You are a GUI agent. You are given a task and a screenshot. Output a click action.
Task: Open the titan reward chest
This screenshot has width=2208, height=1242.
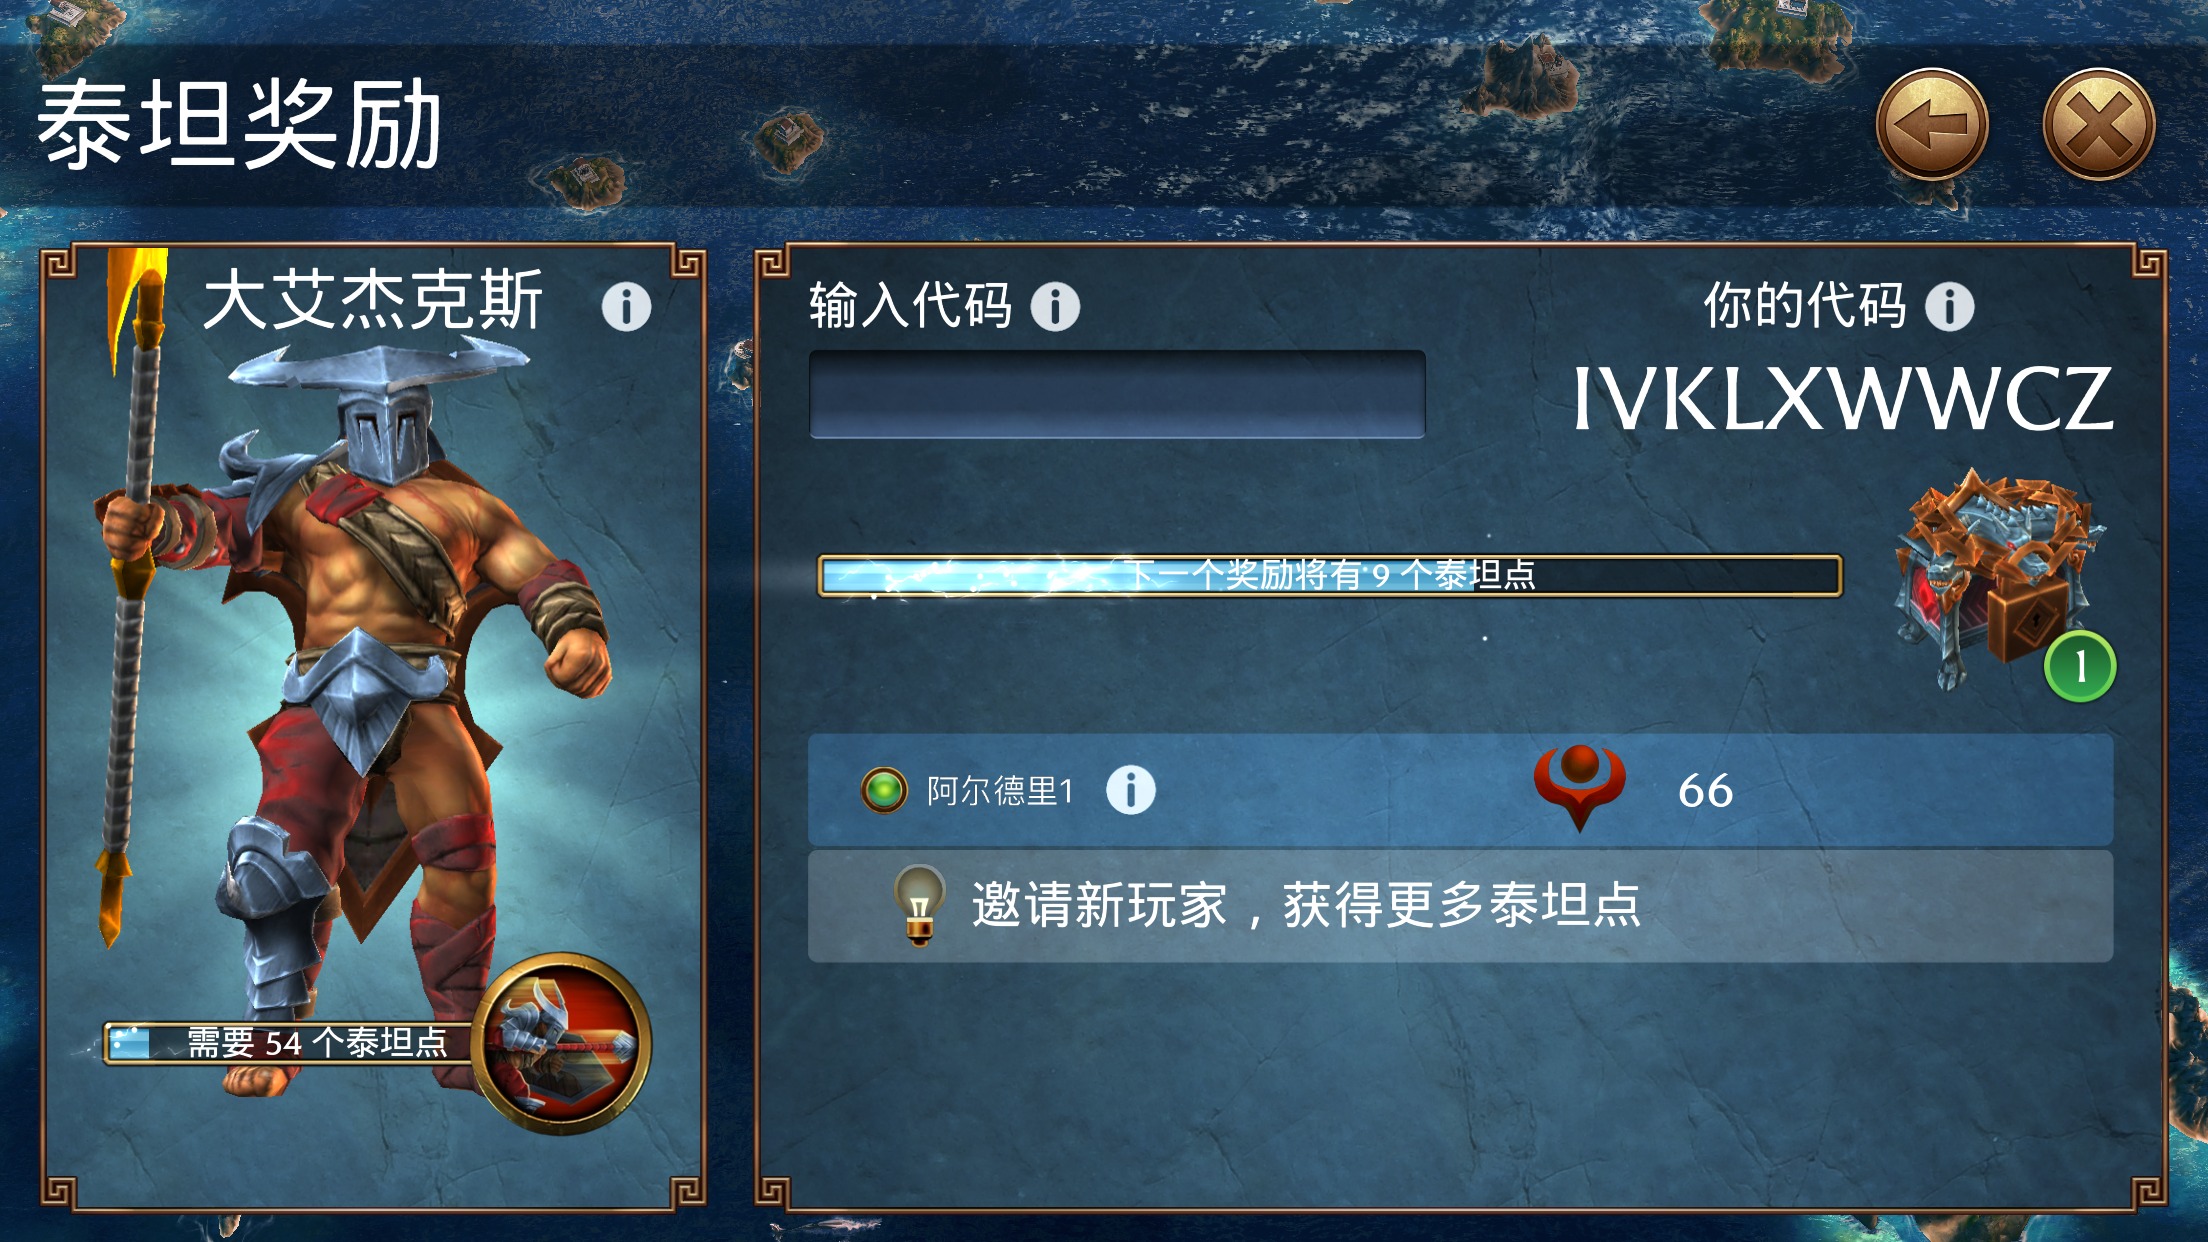[1995, 580]
